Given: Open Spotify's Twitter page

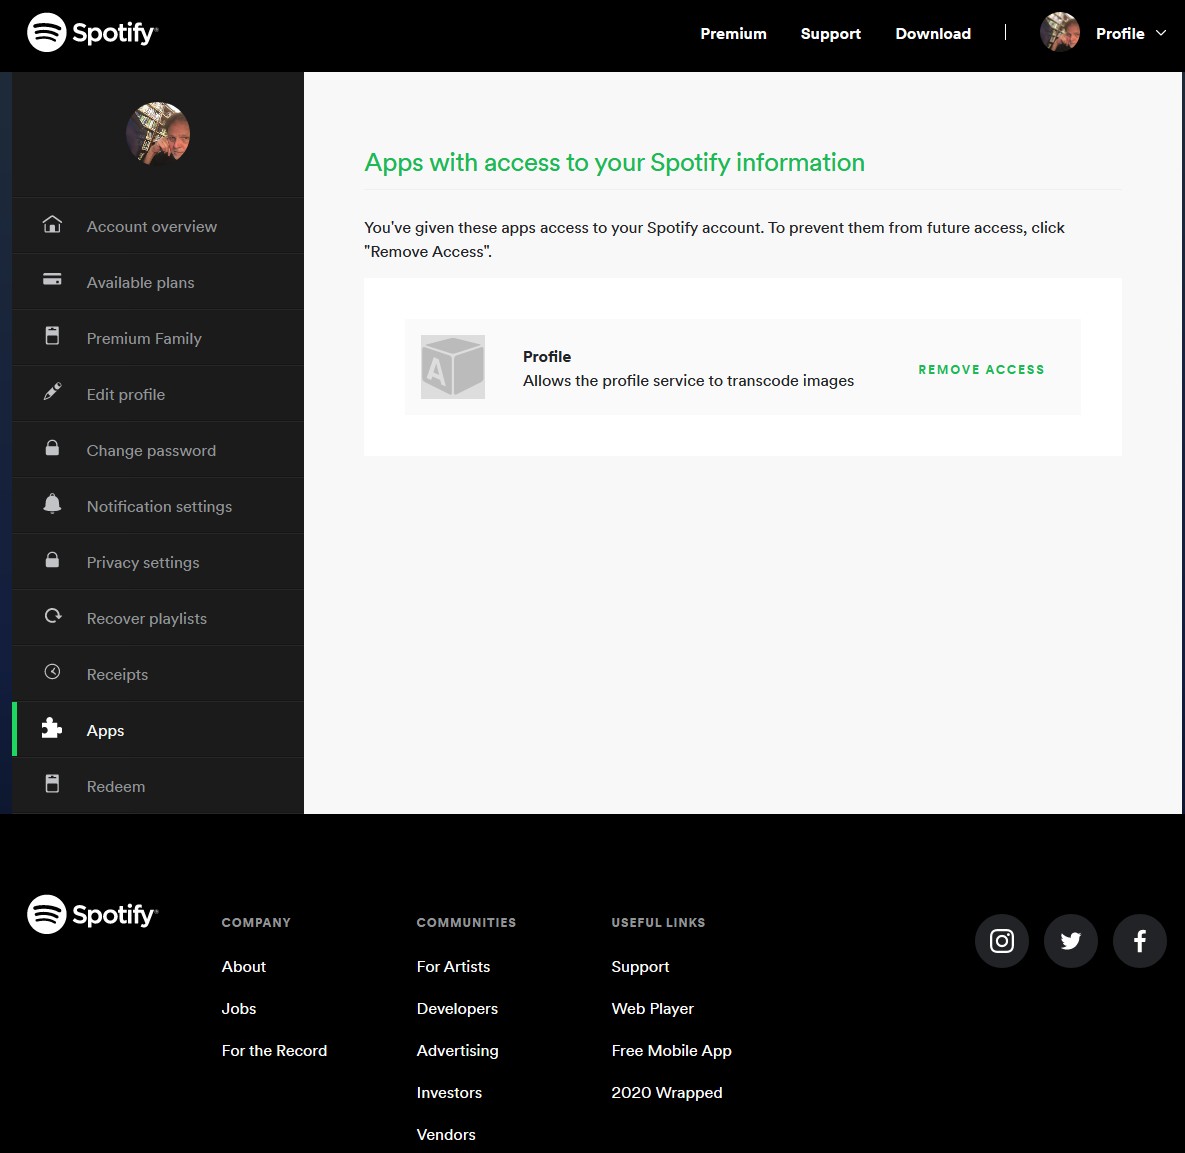Looking at the screenshot, I should tap(1071, 941).
